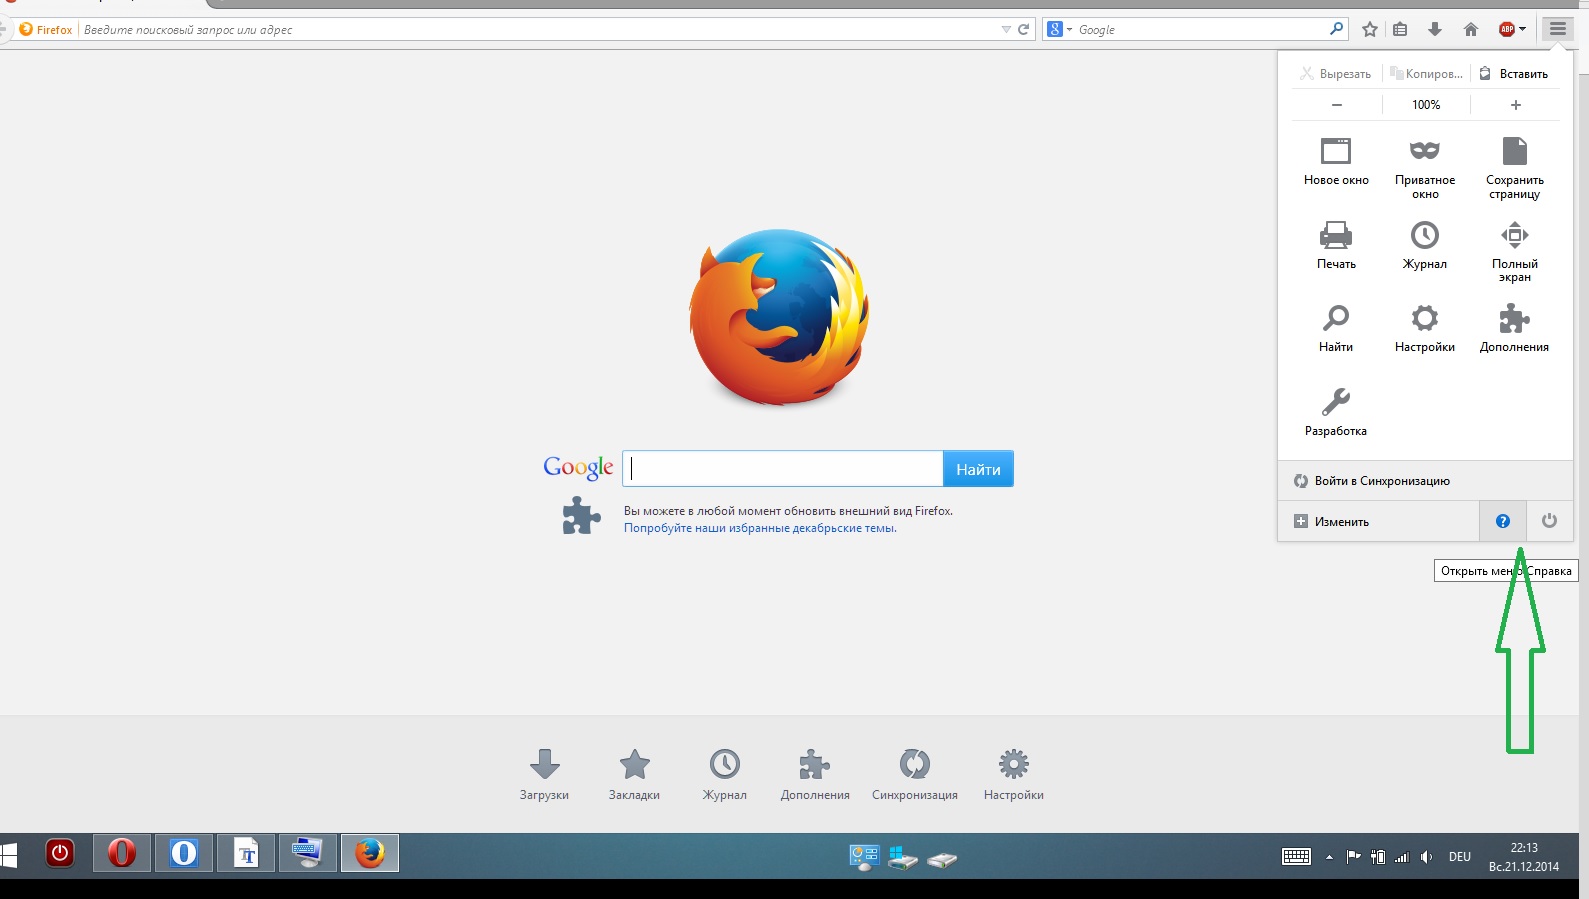
Task: Open the New window (Новое окно) item
Action: pos(1336,161)
